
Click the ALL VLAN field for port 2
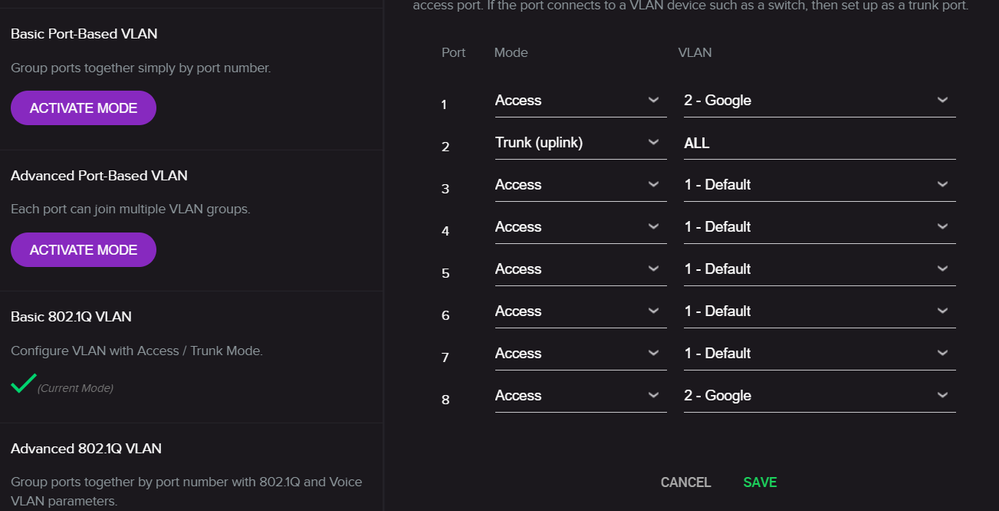click(x=819, y=143)
